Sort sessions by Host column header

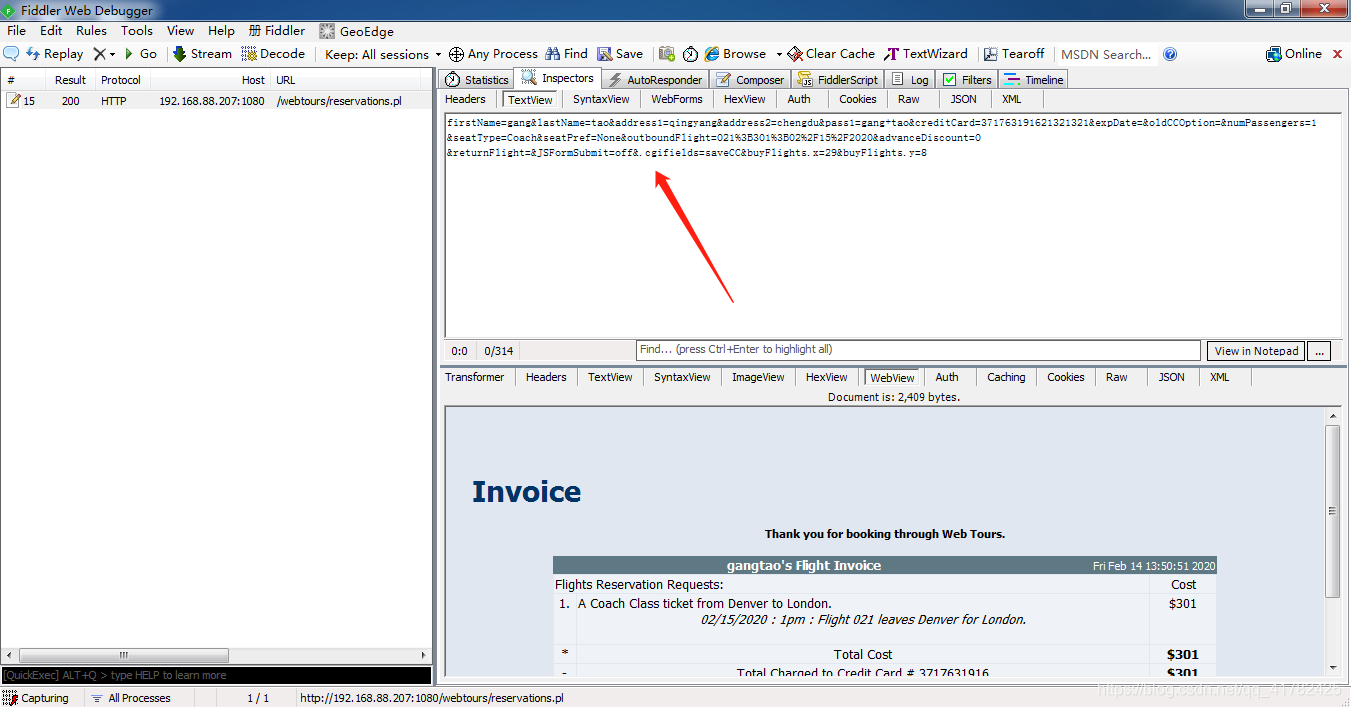point(211,80)
